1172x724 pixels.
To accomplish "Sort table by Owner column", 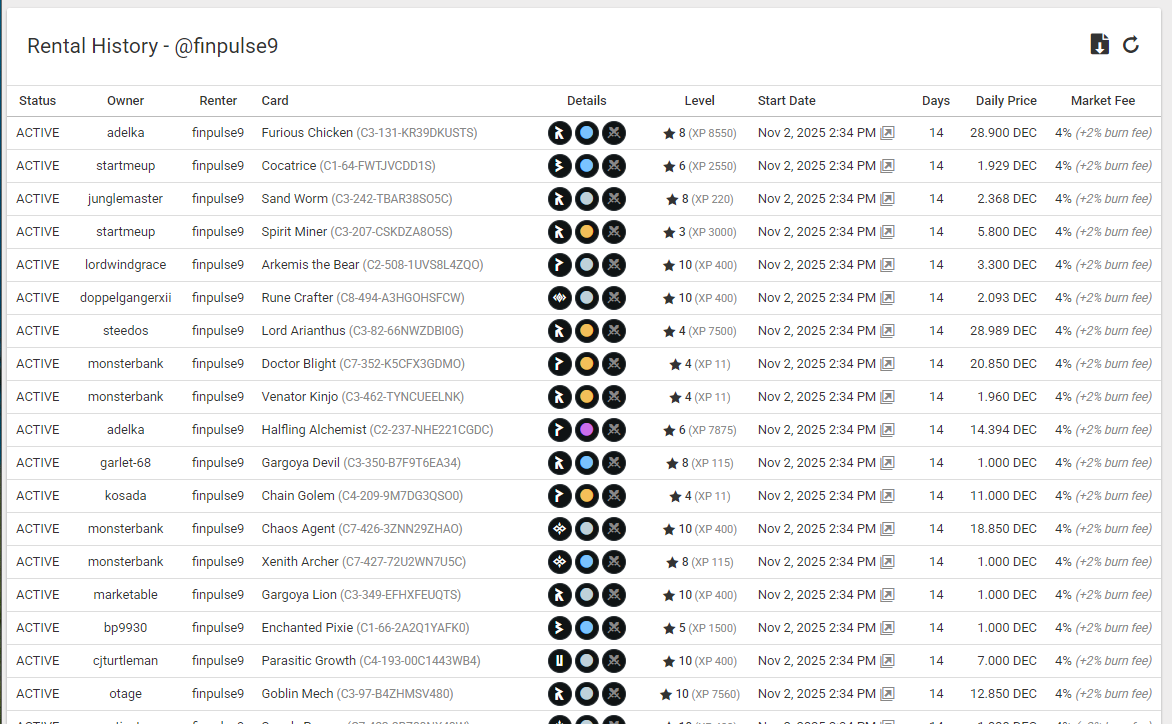I will (126, 101).
